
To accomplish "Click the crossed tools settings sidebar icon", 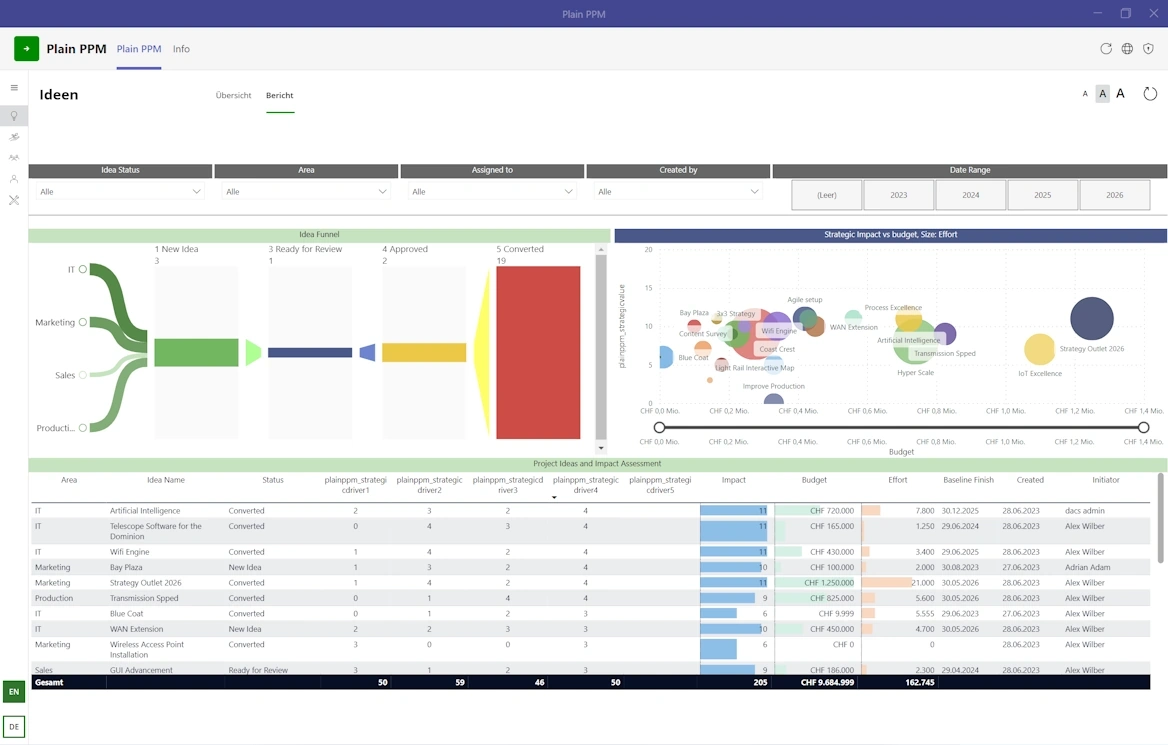I will [x=14, y=200].
